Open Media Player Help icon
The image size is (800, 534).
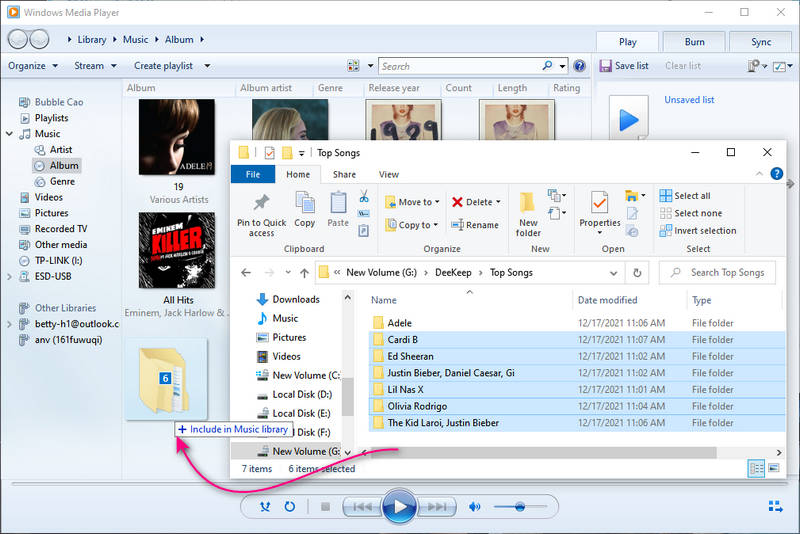tap(579, 66)
